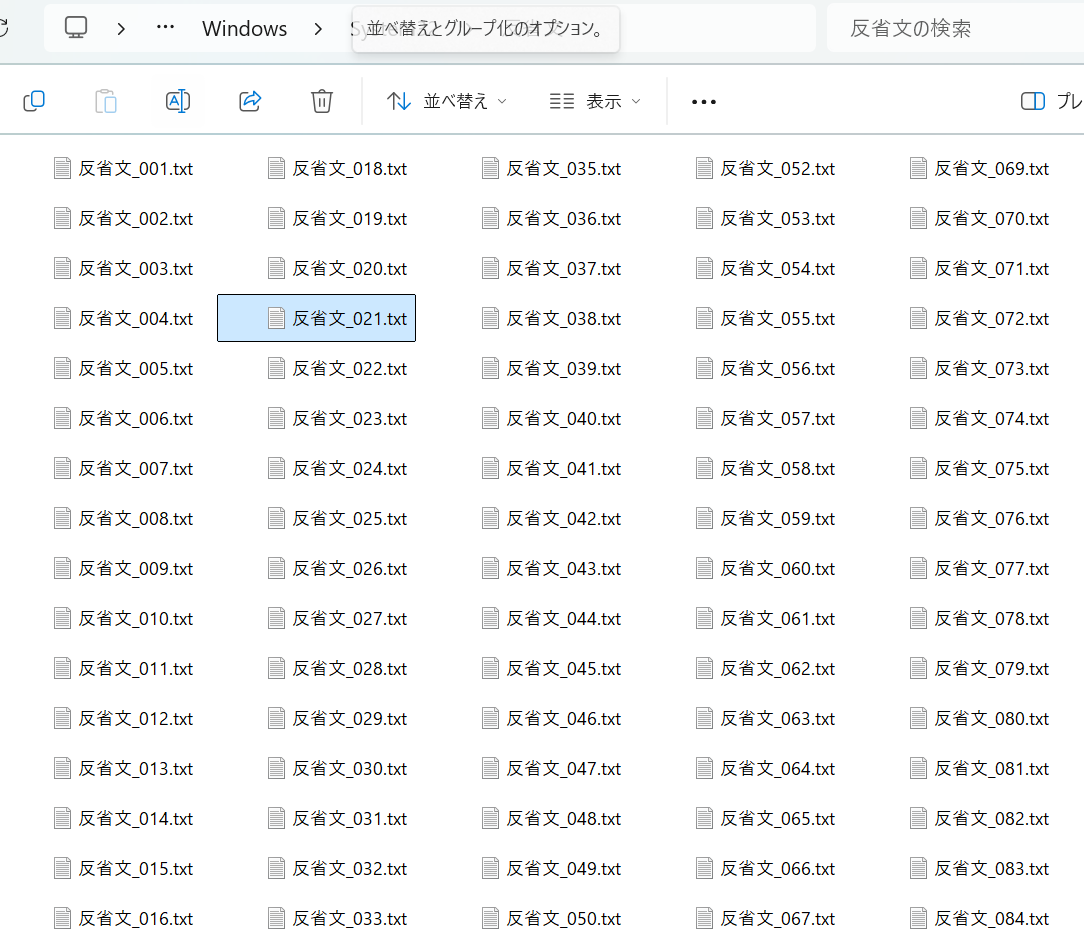Select the Rename icon in the toolbar

point(177,100)
